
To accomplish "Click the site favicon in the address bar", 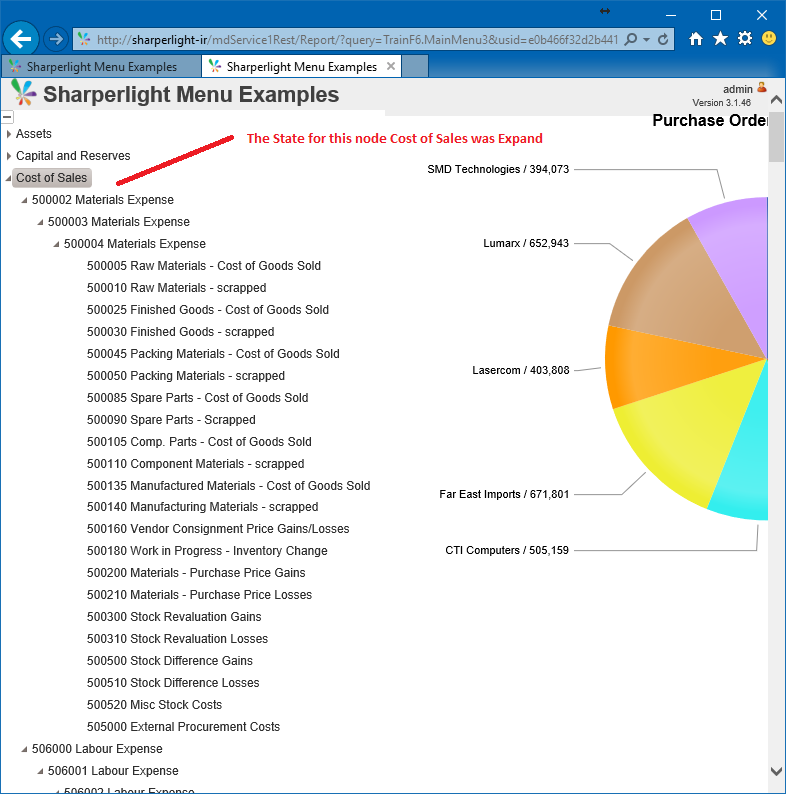I will tap(84, 39).
